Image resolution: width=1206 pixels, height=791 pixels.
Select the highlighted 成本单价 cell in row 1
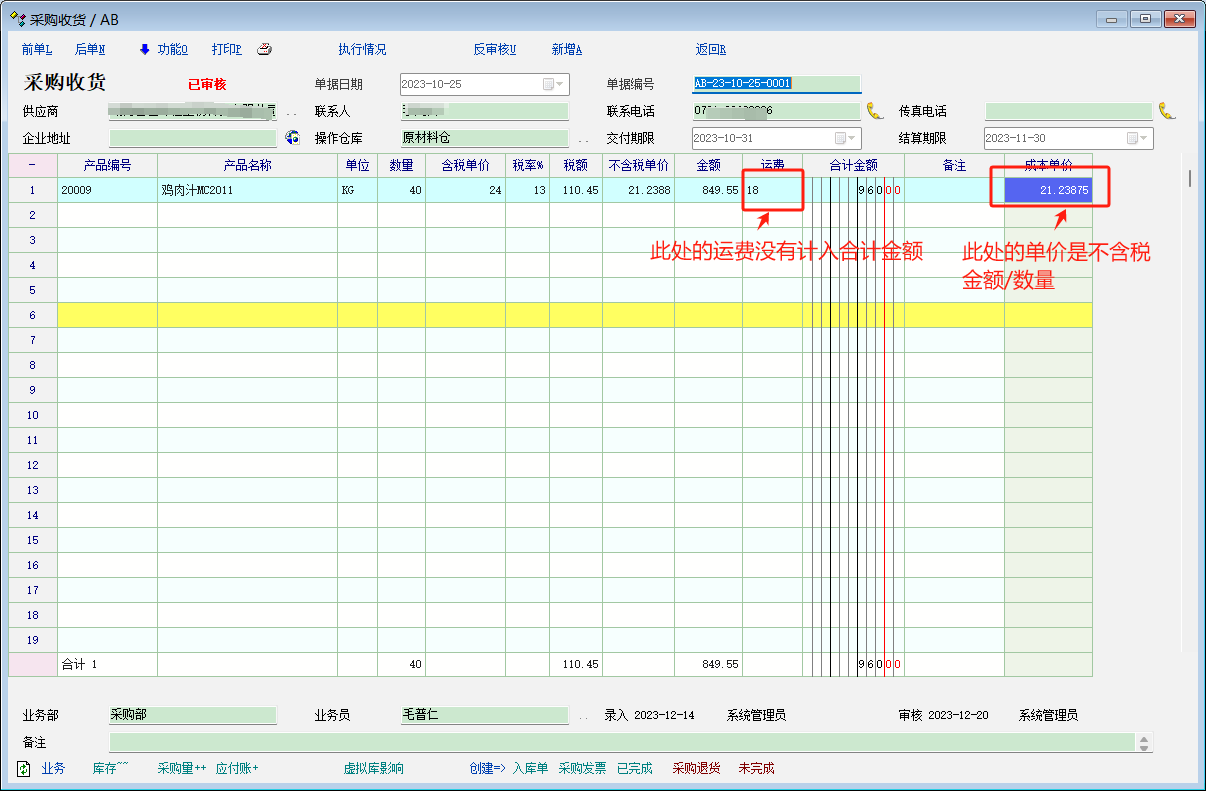[x=1048, y=190]
